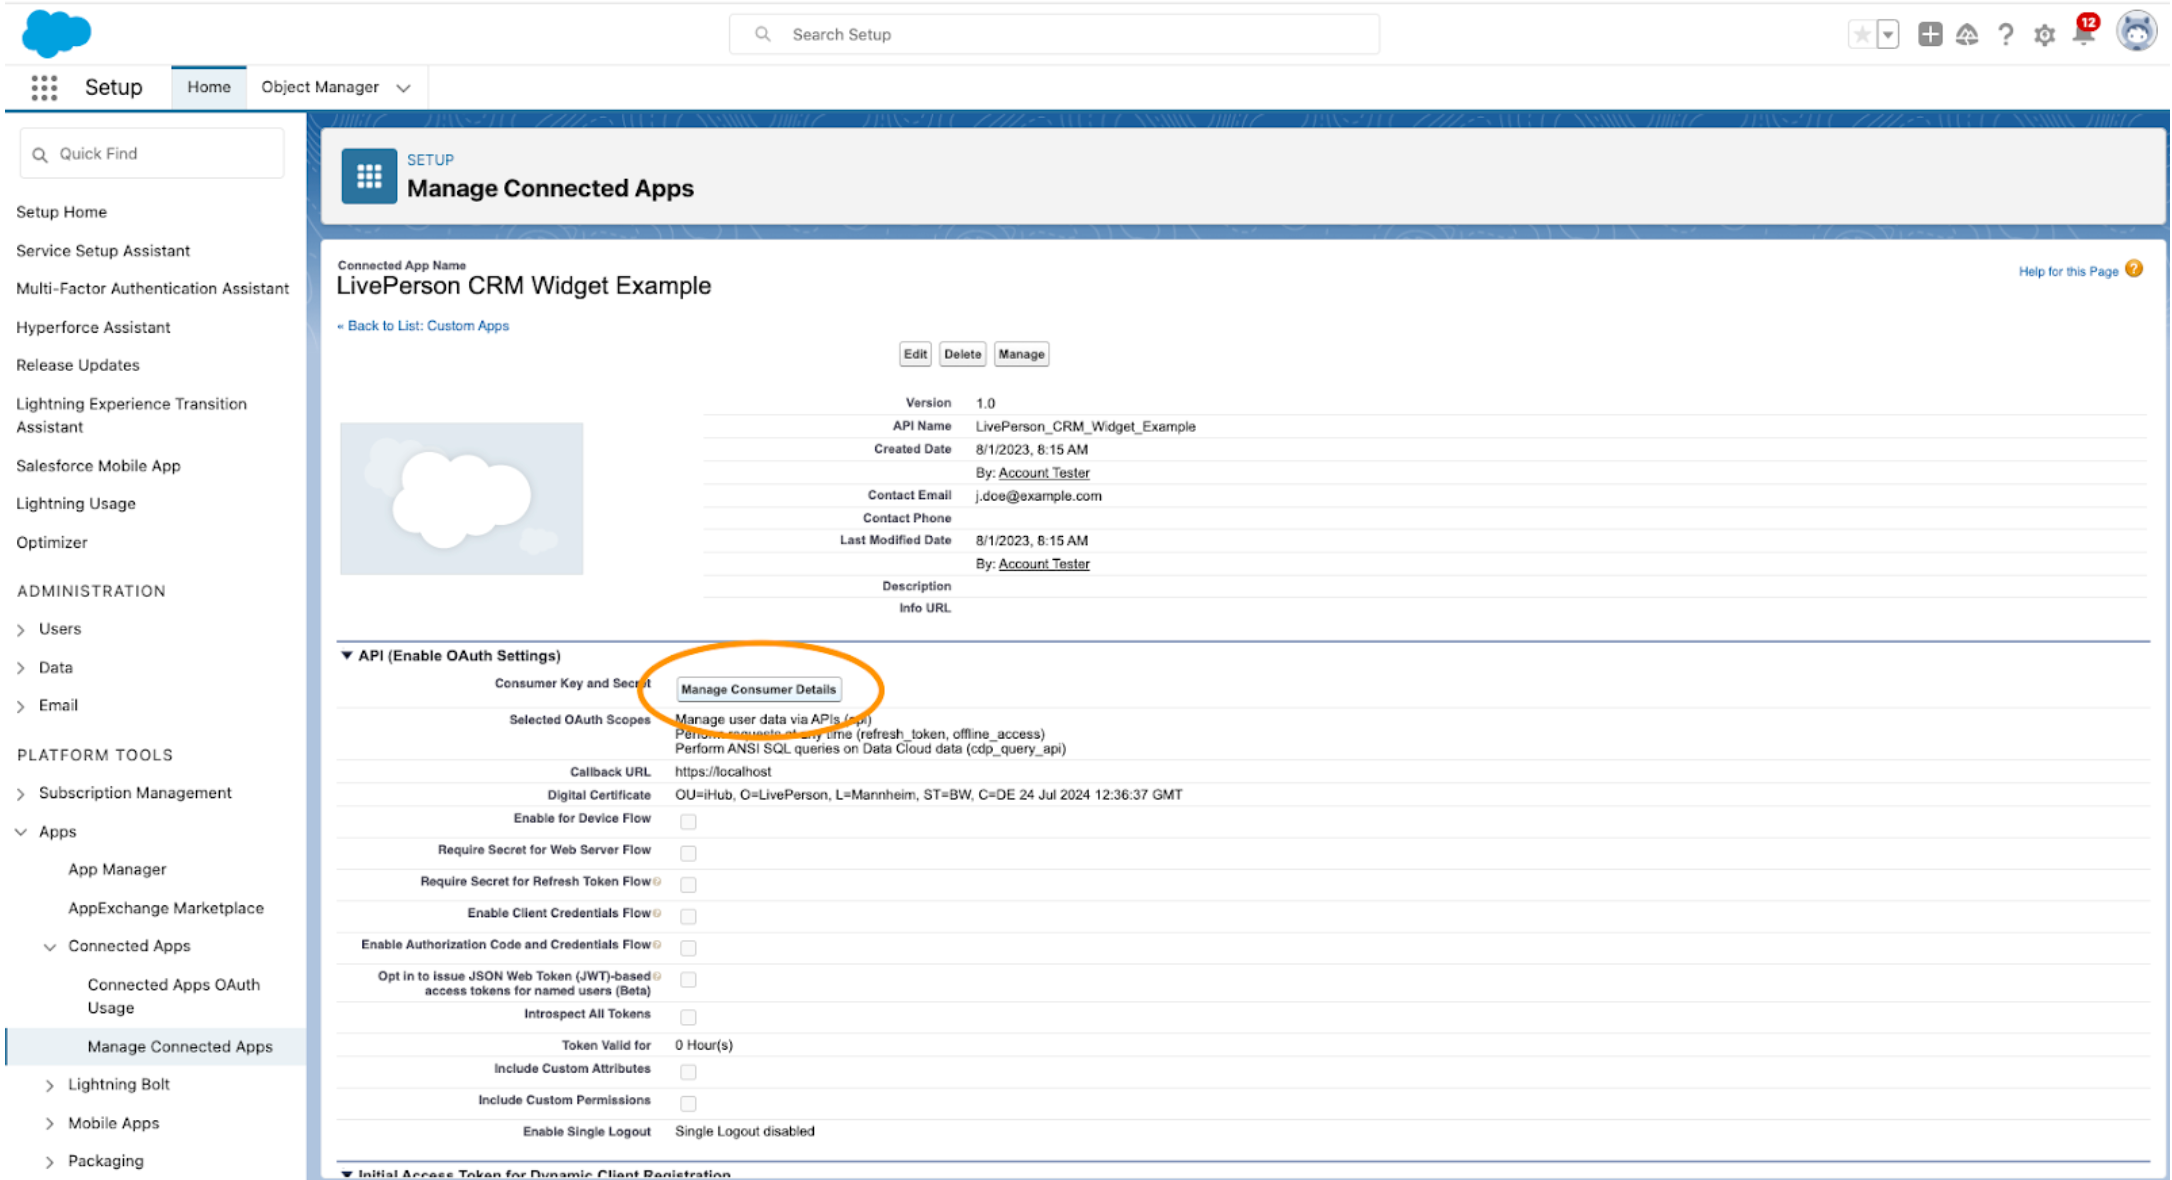Click info icon beside Enable Authorization Code and Credentials Flow
Screen dimensions: 2172x1180
[x=657, y=945]
